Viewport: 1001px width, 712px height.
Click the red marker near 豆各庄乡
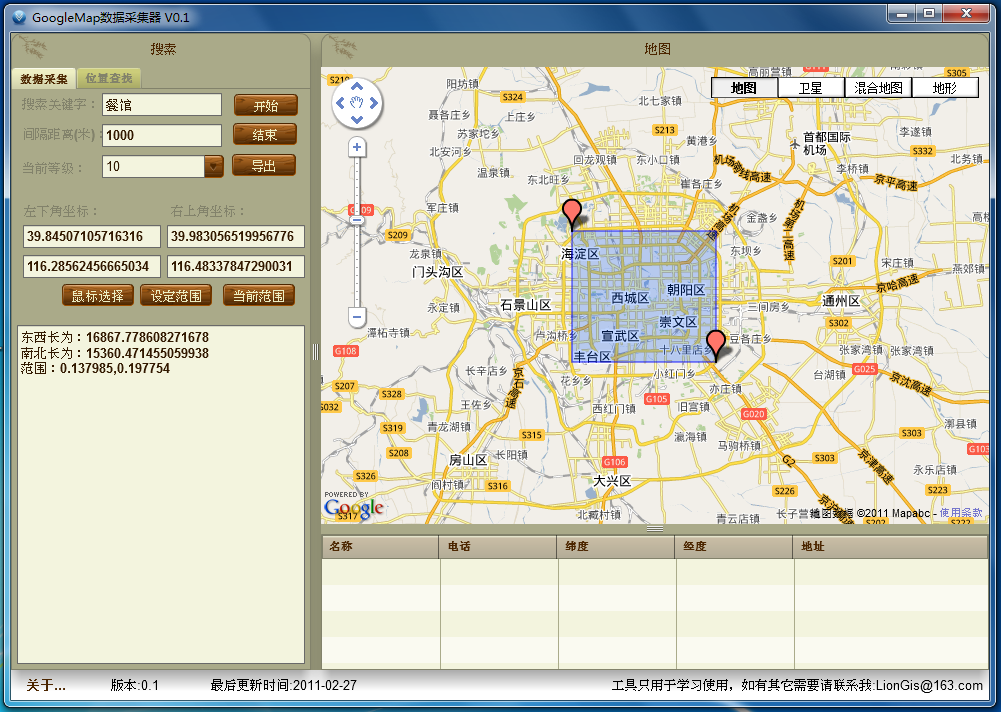click(716, 344)
